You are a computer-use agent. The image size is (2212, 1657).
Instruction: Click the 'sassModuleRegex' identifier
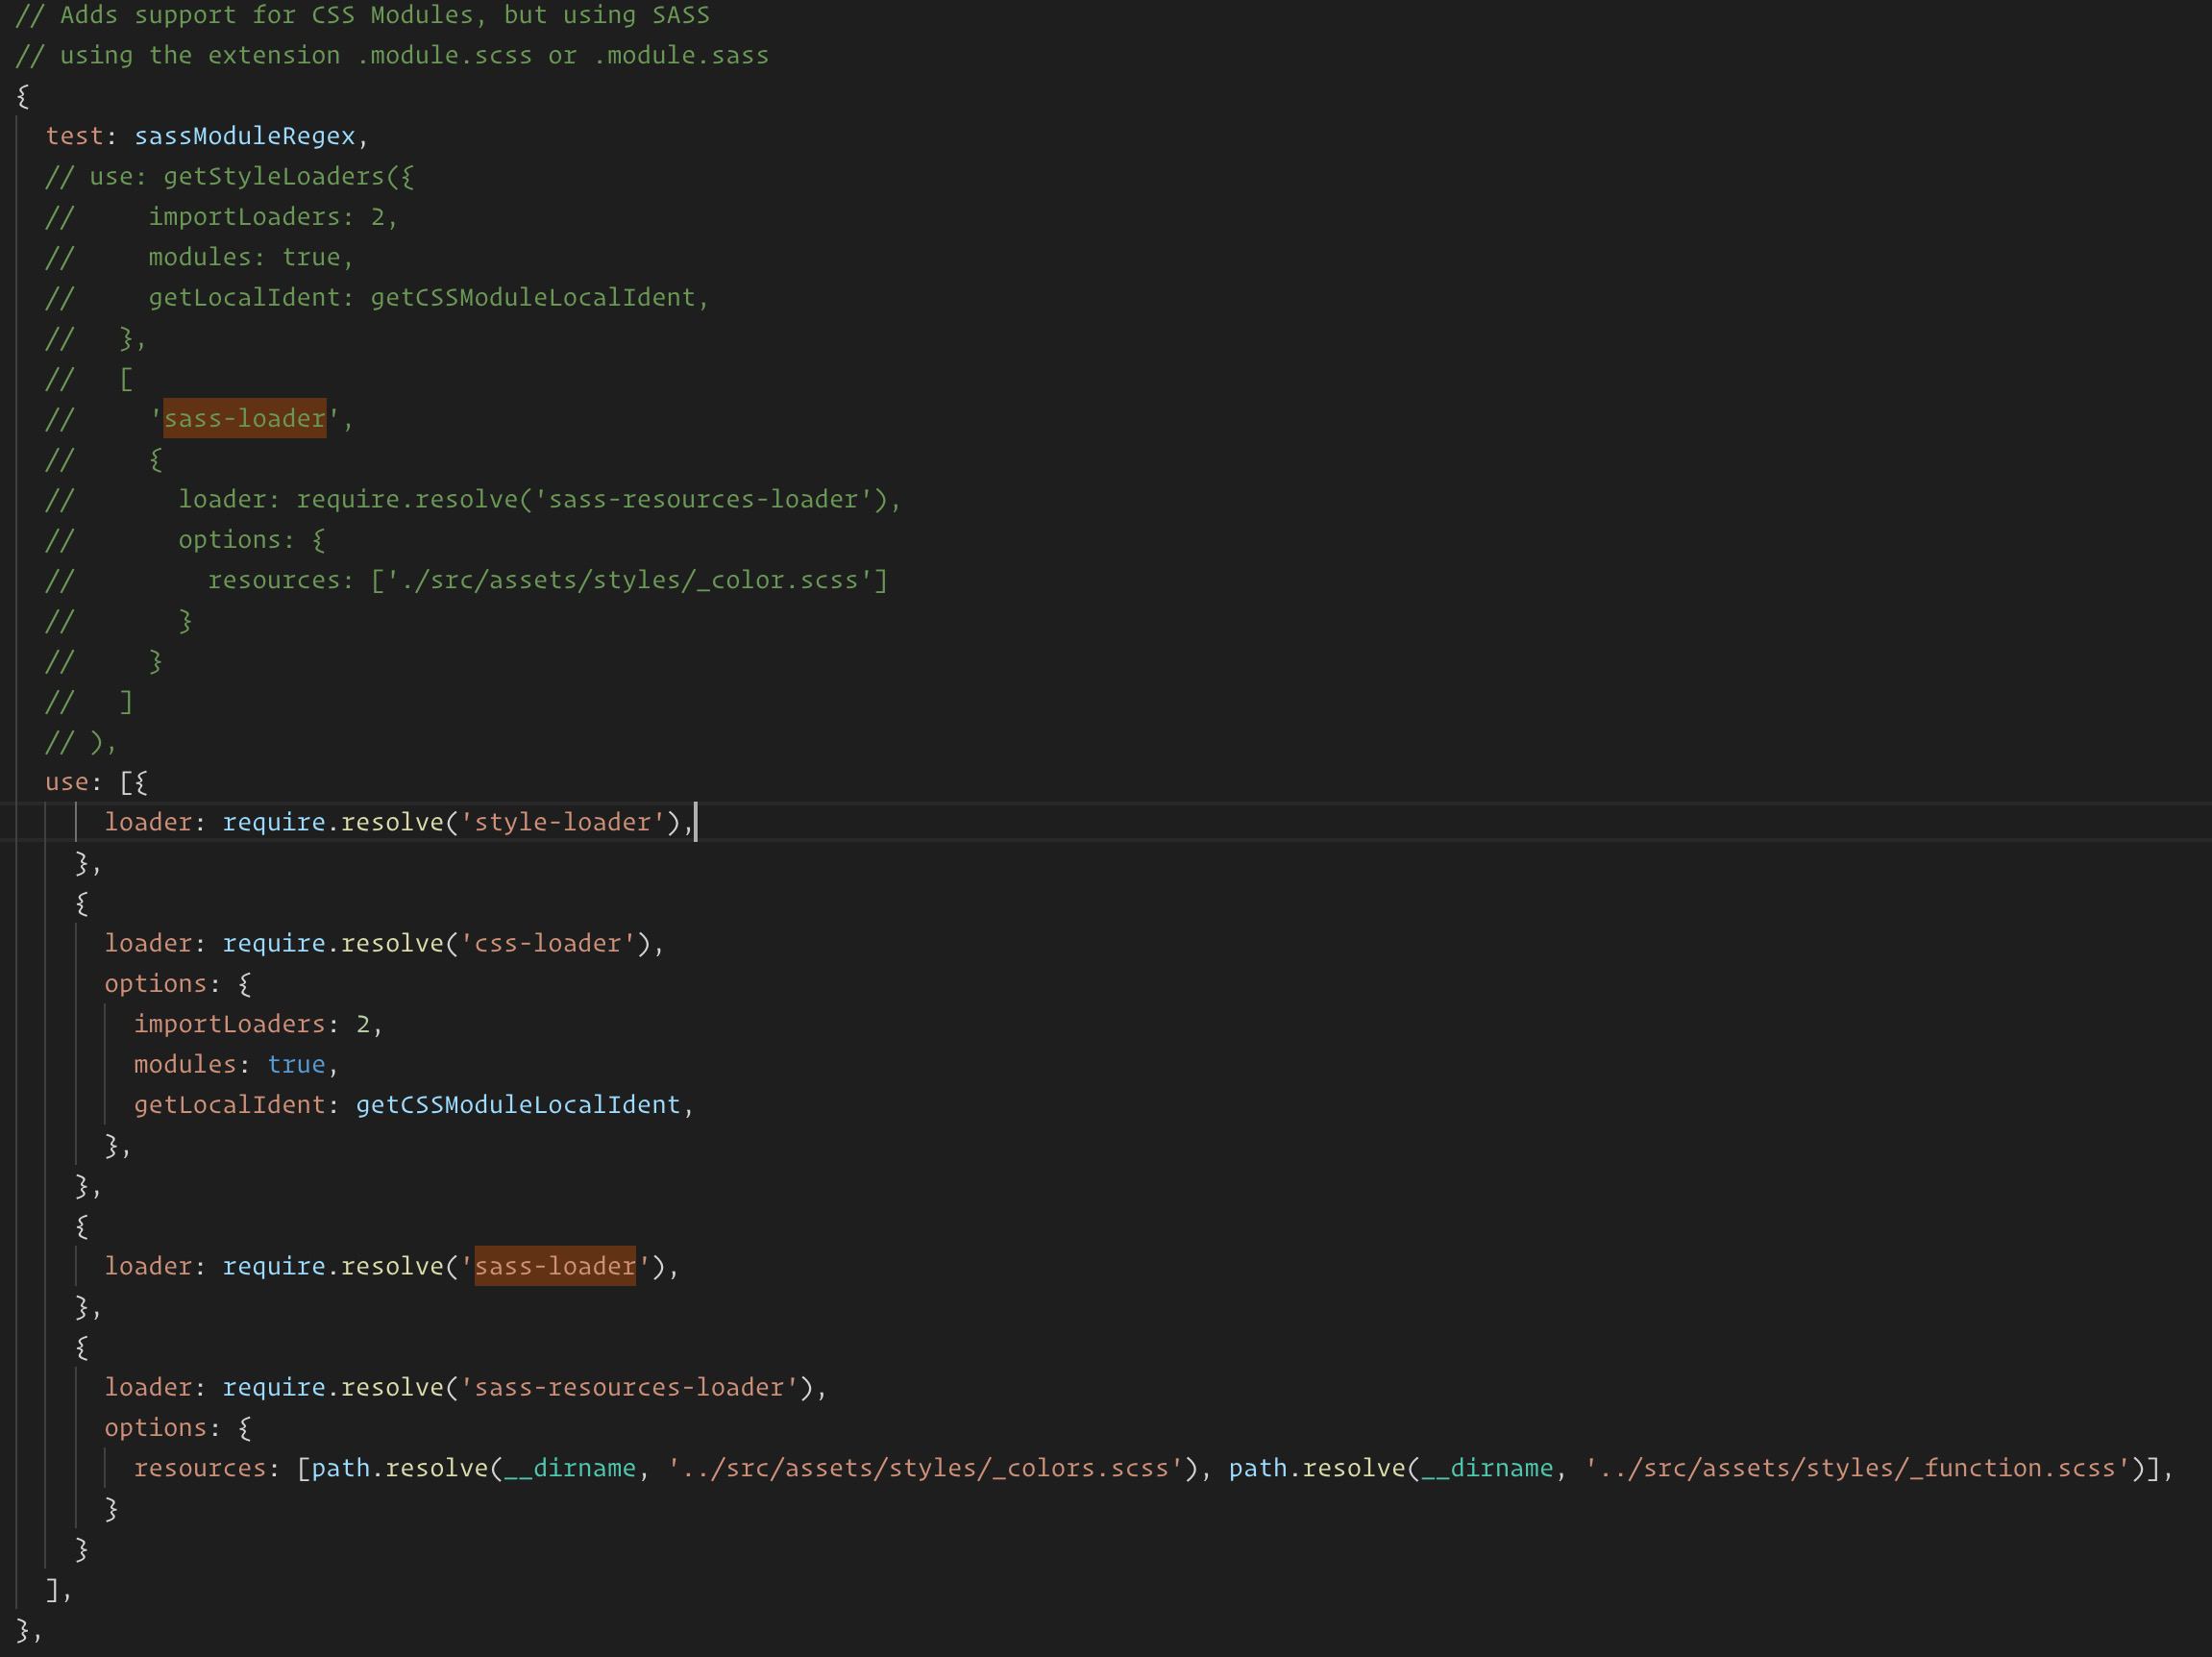click(245, 136)
